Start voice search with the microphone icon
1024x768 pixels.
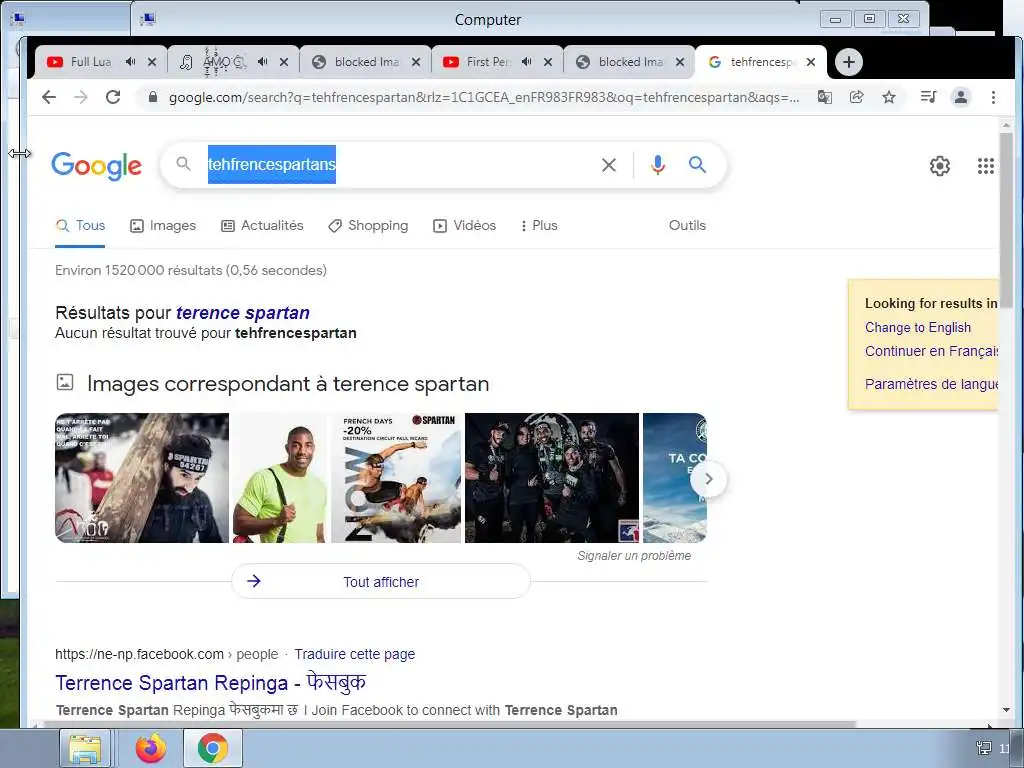(658, 165)
